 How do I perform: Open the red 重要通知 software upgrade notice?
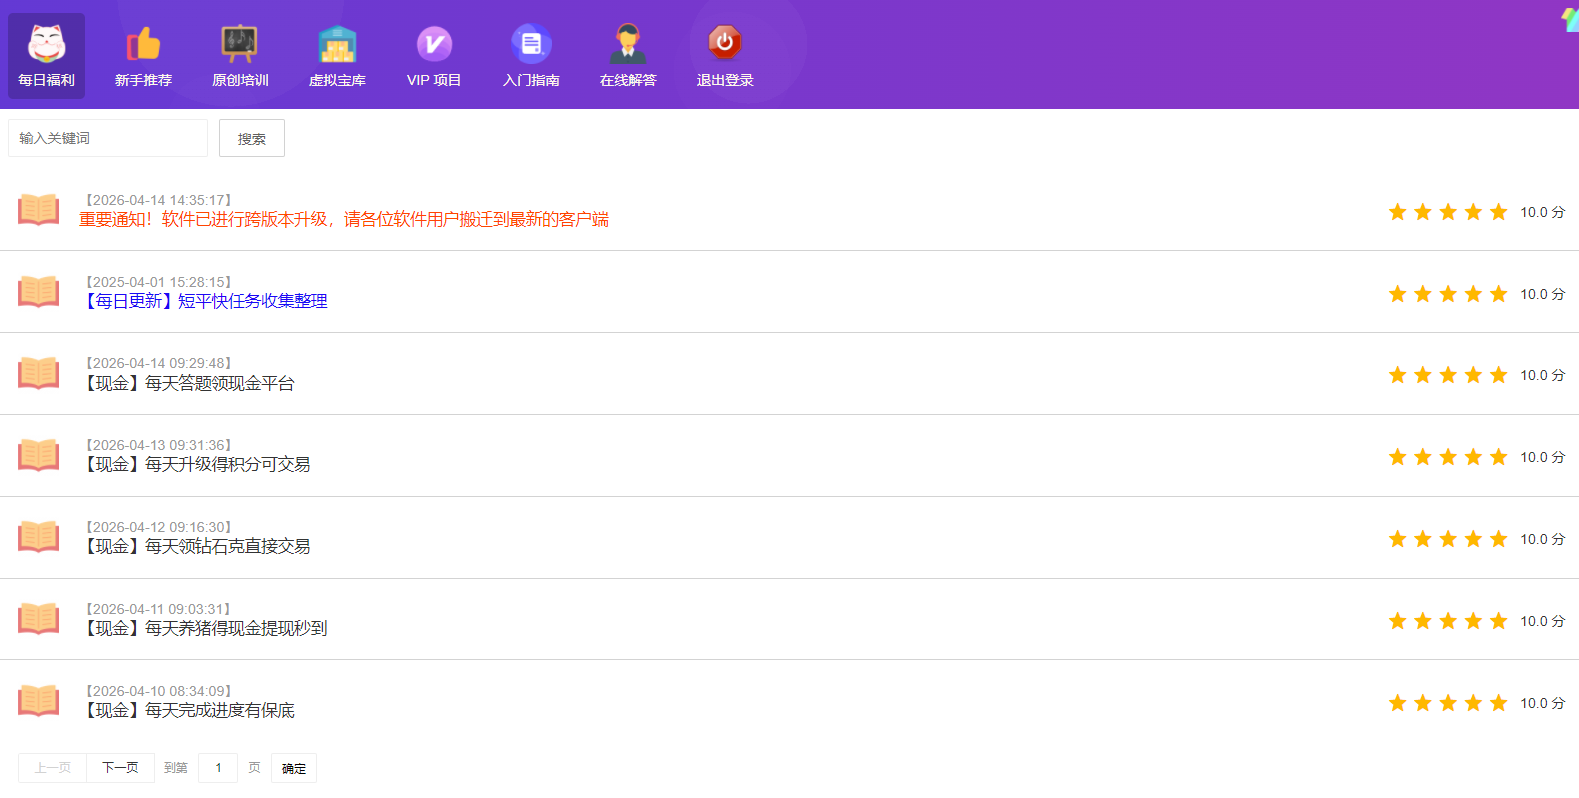coord(344,220)
